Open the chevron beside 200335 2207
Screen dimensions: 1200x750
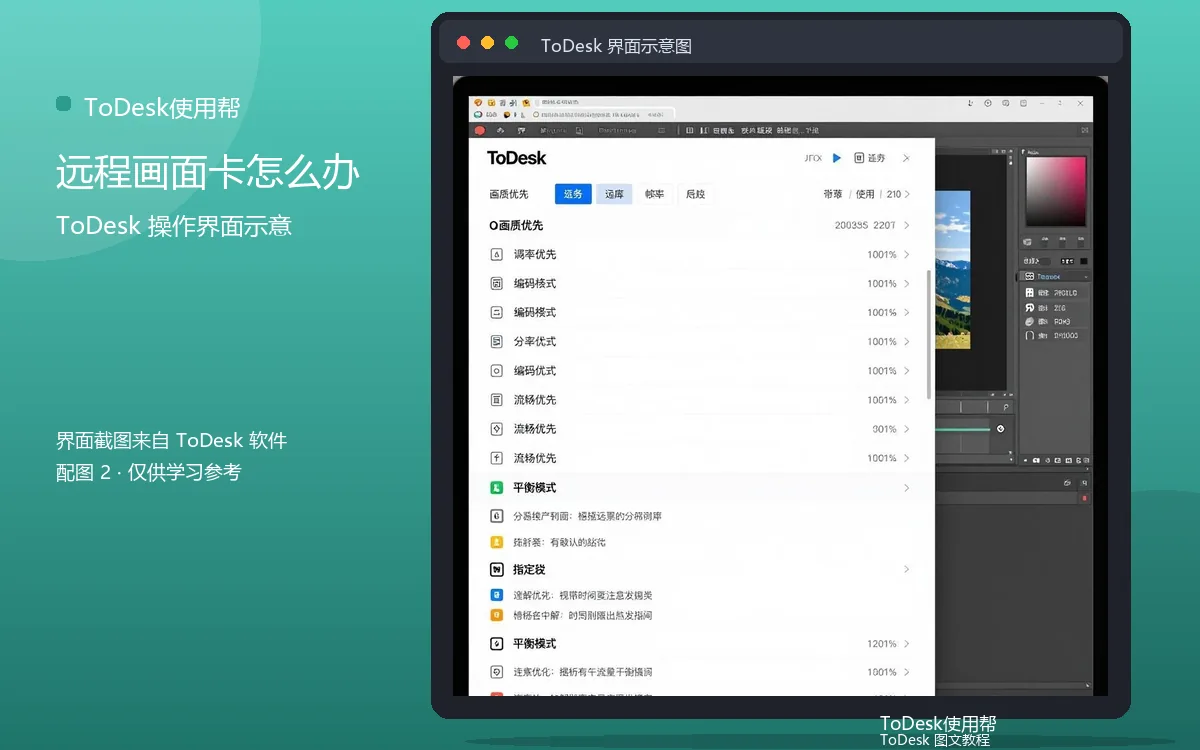click(x=907, y=225)
